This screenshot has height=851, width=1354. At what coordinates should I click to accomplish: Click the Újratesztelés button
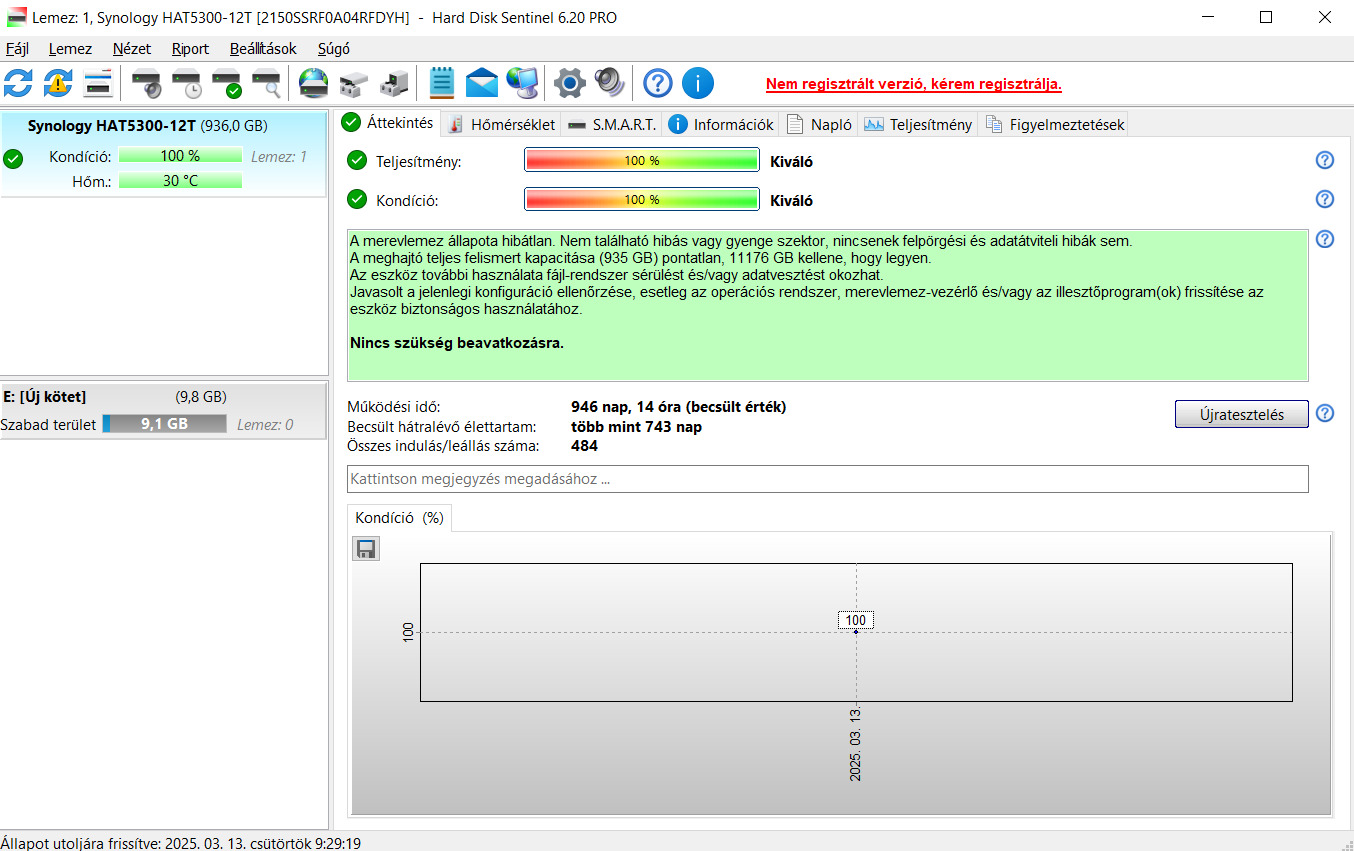[x=1241, y=414]
